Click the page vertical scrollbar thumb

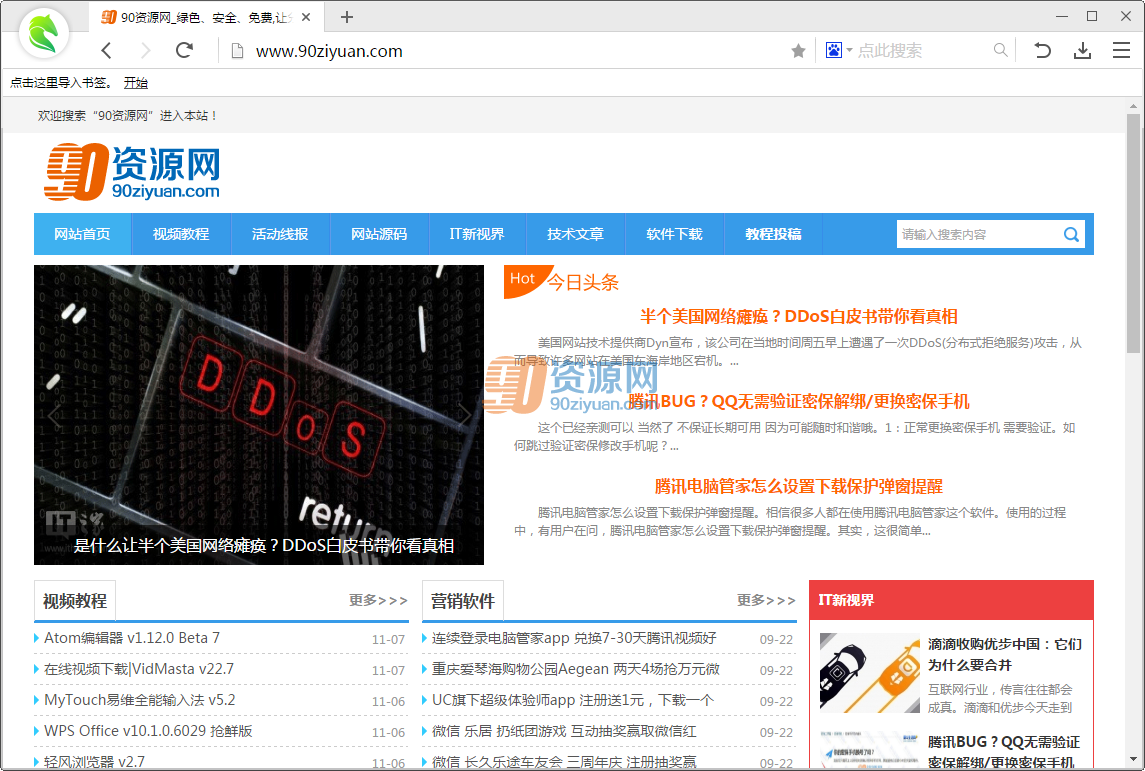coord(1133,234)
